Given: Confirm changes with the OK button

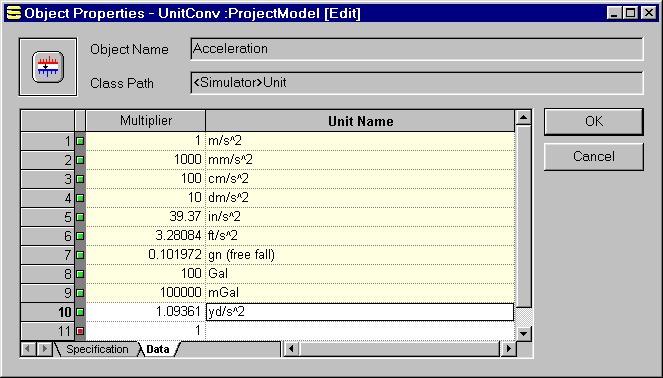Looking at the screenshot, I should pos(594,122).
